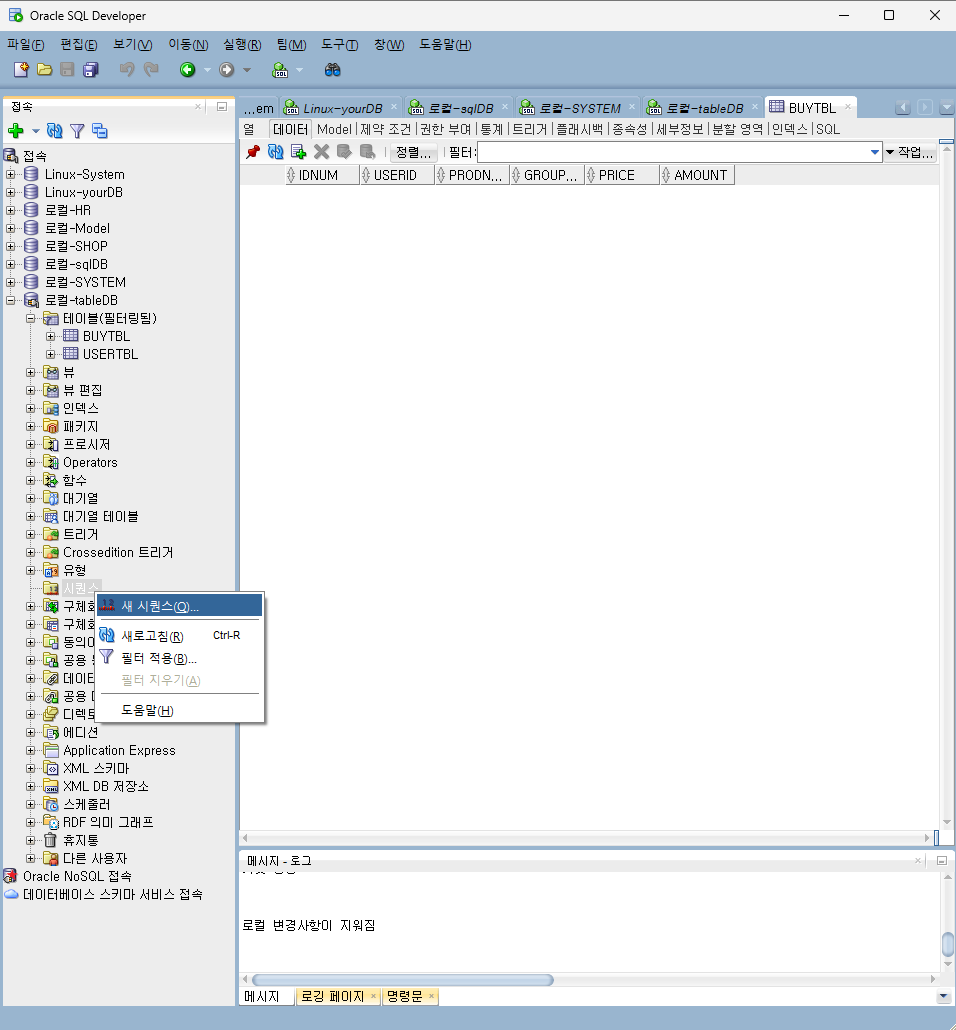Open the filter field dropdown arrow
Viewport: 956px width, 1030px height.
(875, 152)
